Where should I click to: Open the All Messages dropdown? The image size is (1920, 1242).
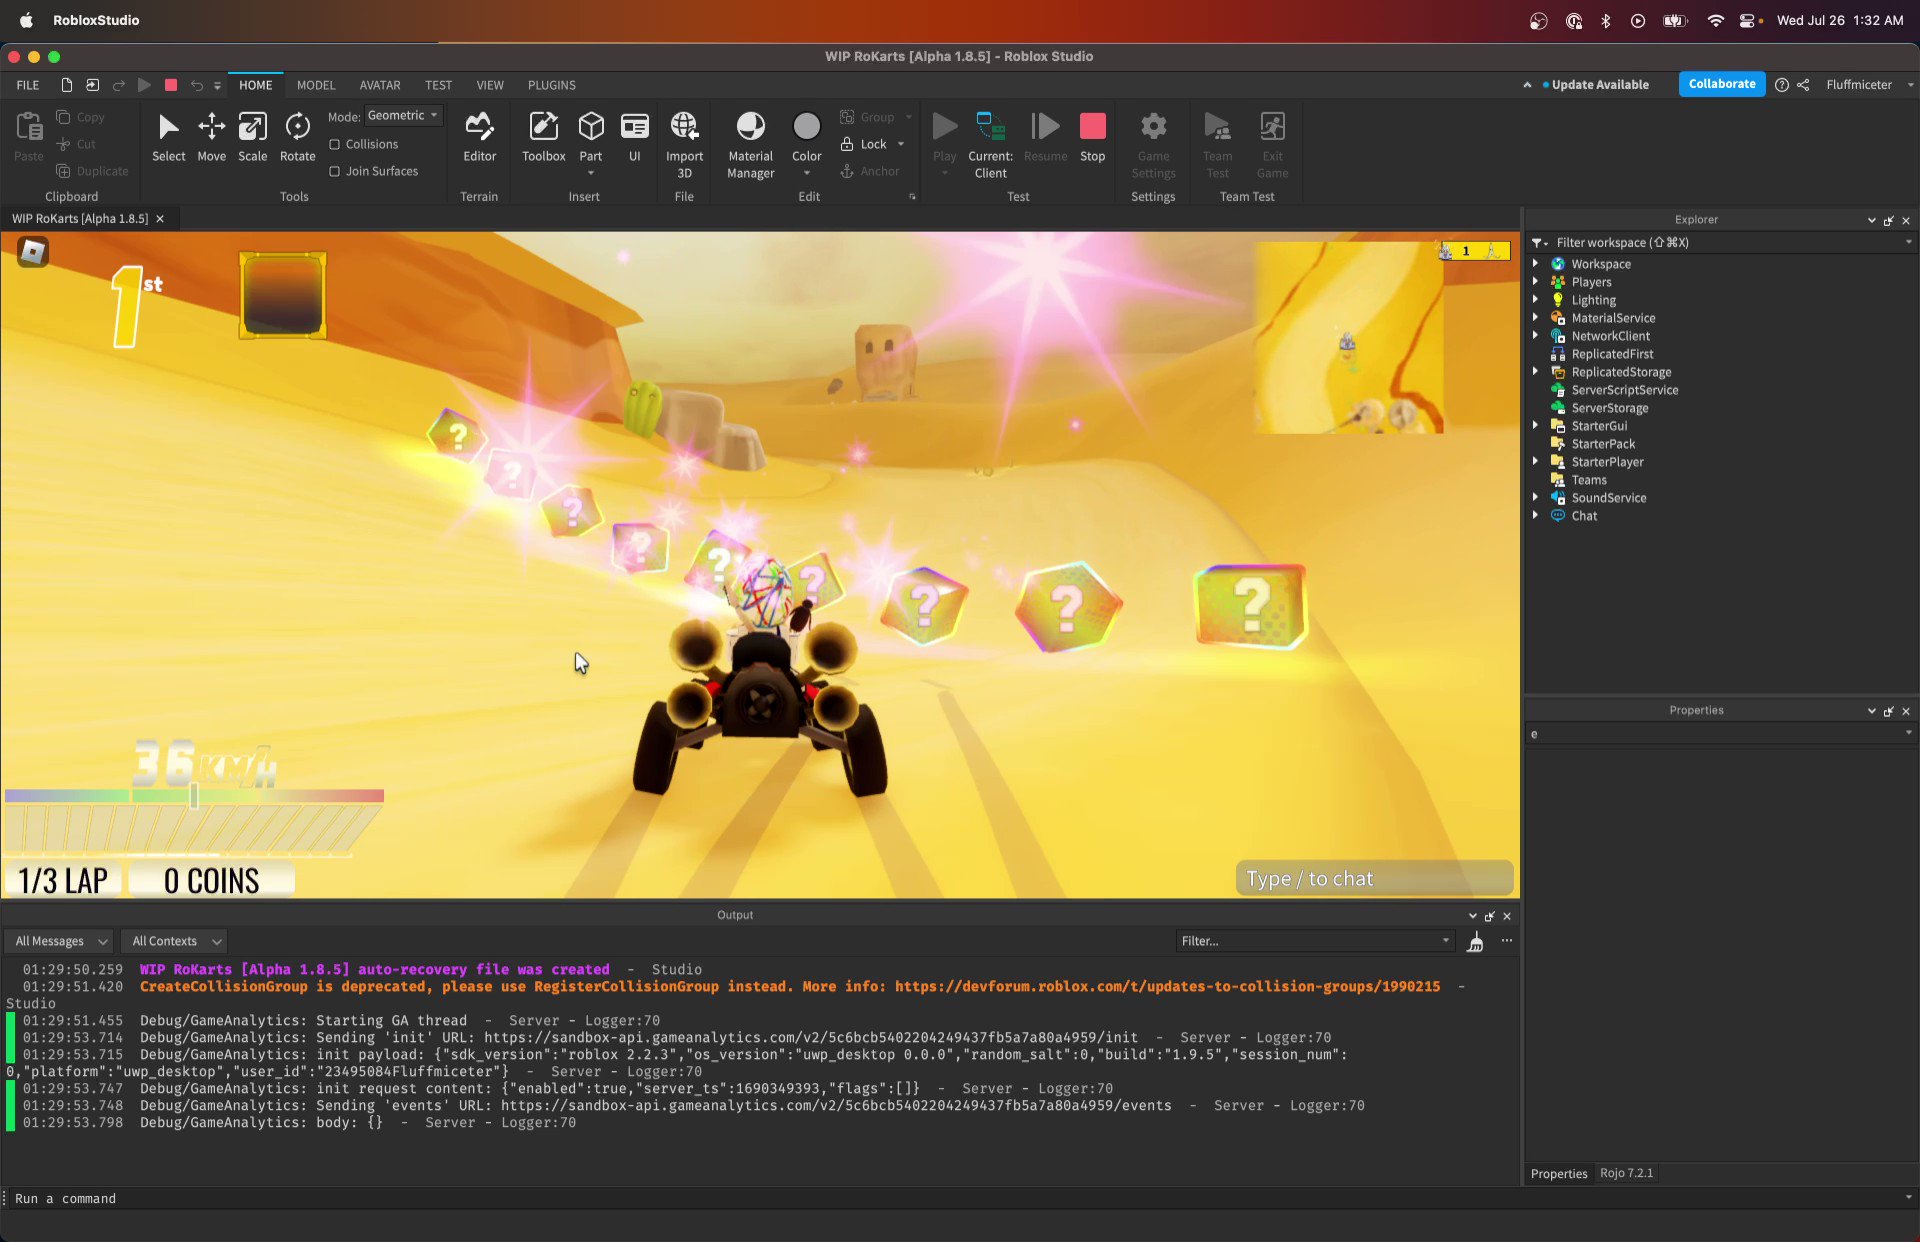pos(60,941)
